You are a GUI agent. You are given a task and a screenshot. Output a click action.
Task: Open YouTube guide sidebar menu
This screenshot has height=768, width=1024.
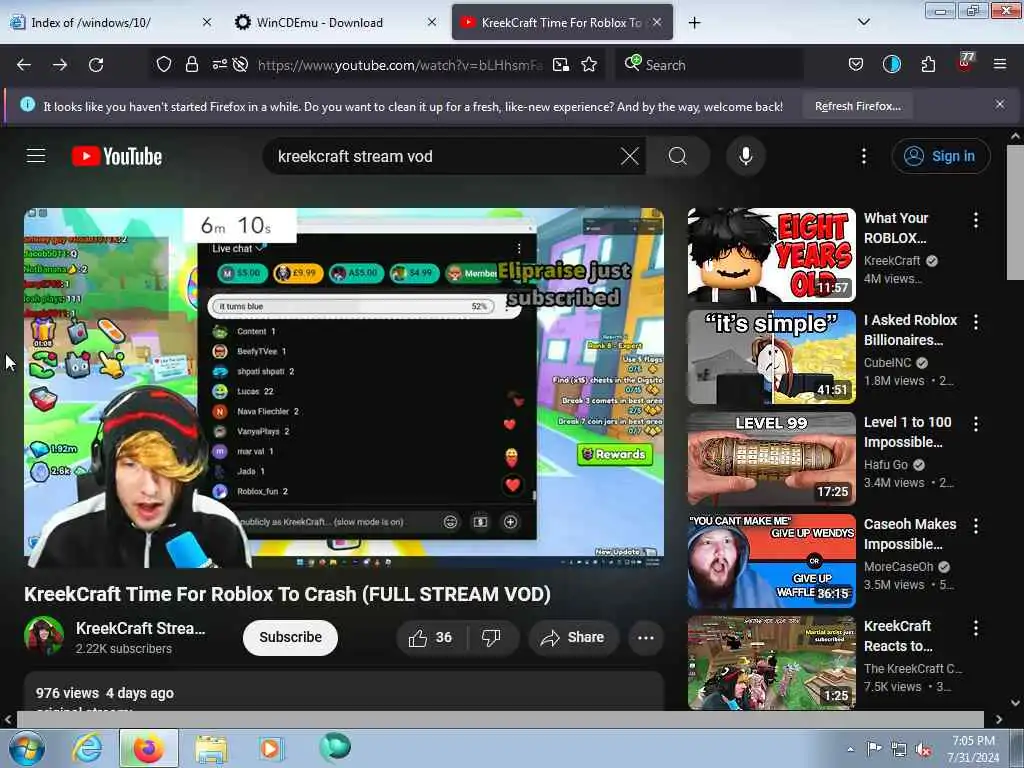(x=36, y=156)
